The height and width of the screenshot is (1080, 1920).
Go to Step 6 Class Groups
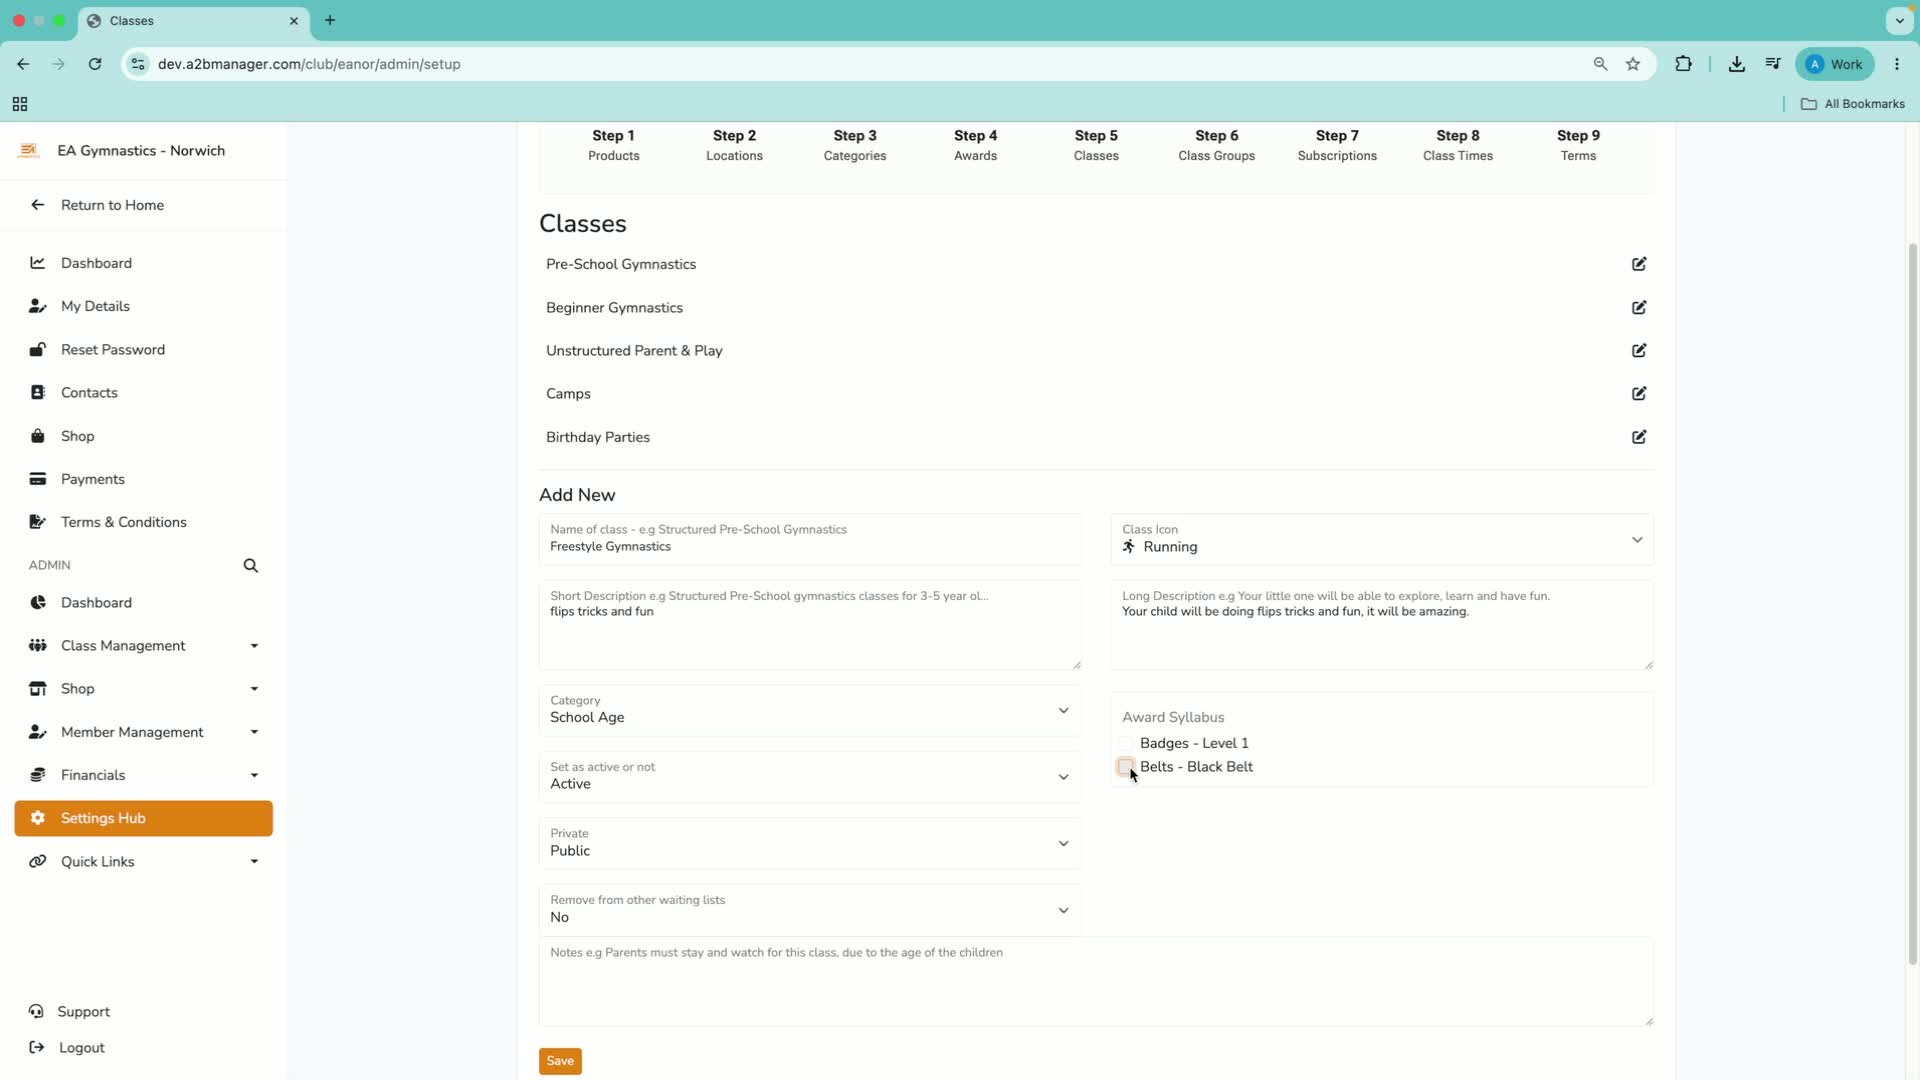[1216, 145]
